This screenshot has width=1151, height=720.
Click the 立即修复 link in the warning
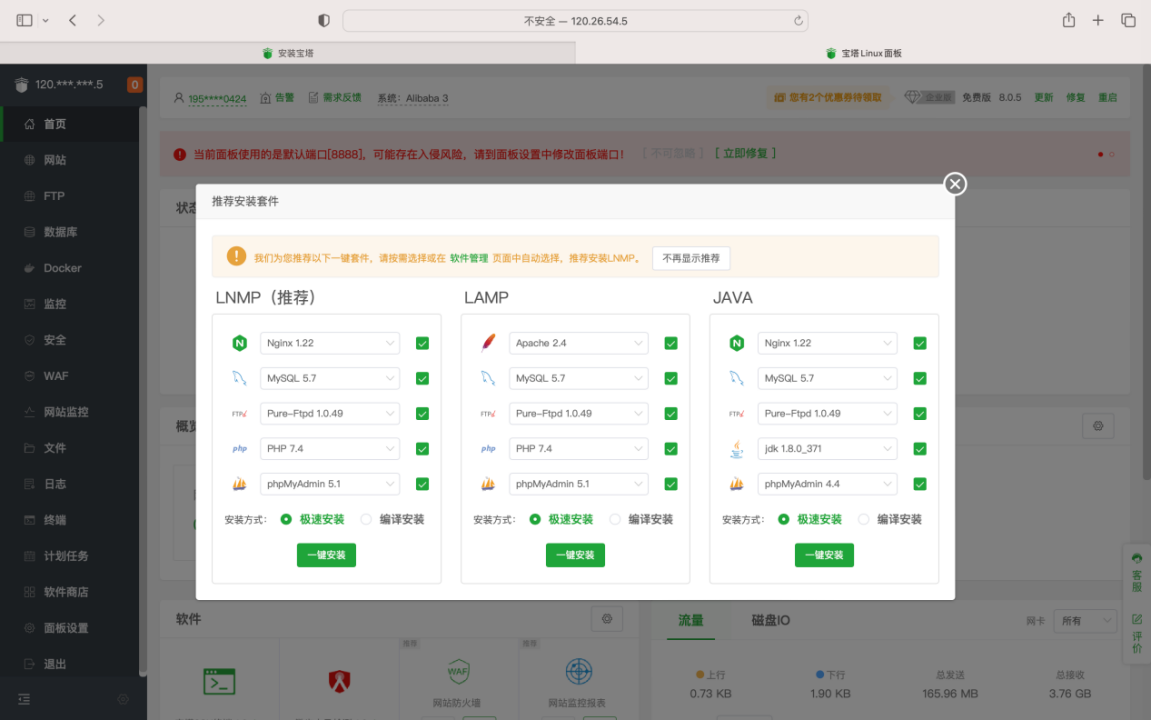[745, 153]
